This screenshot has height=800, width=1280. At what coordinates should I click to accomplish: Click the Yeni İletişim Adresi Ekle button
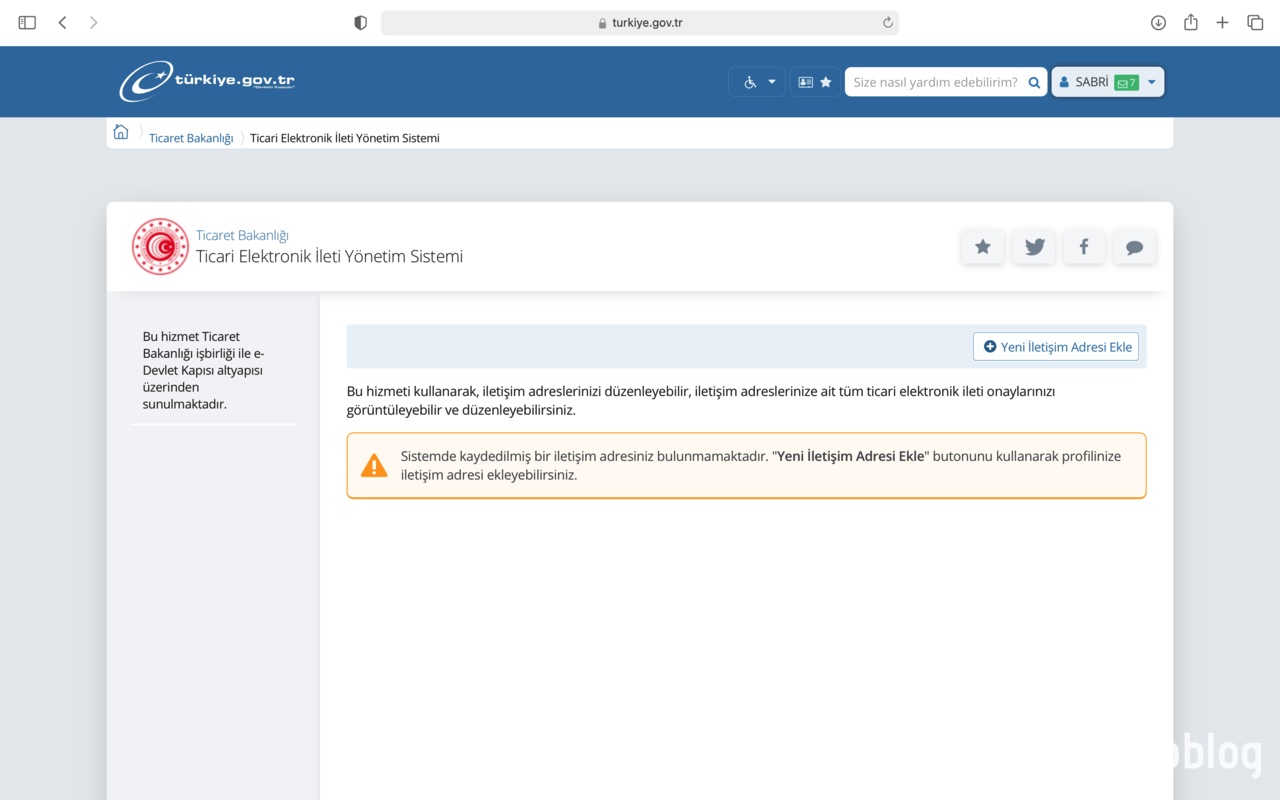1056,346
